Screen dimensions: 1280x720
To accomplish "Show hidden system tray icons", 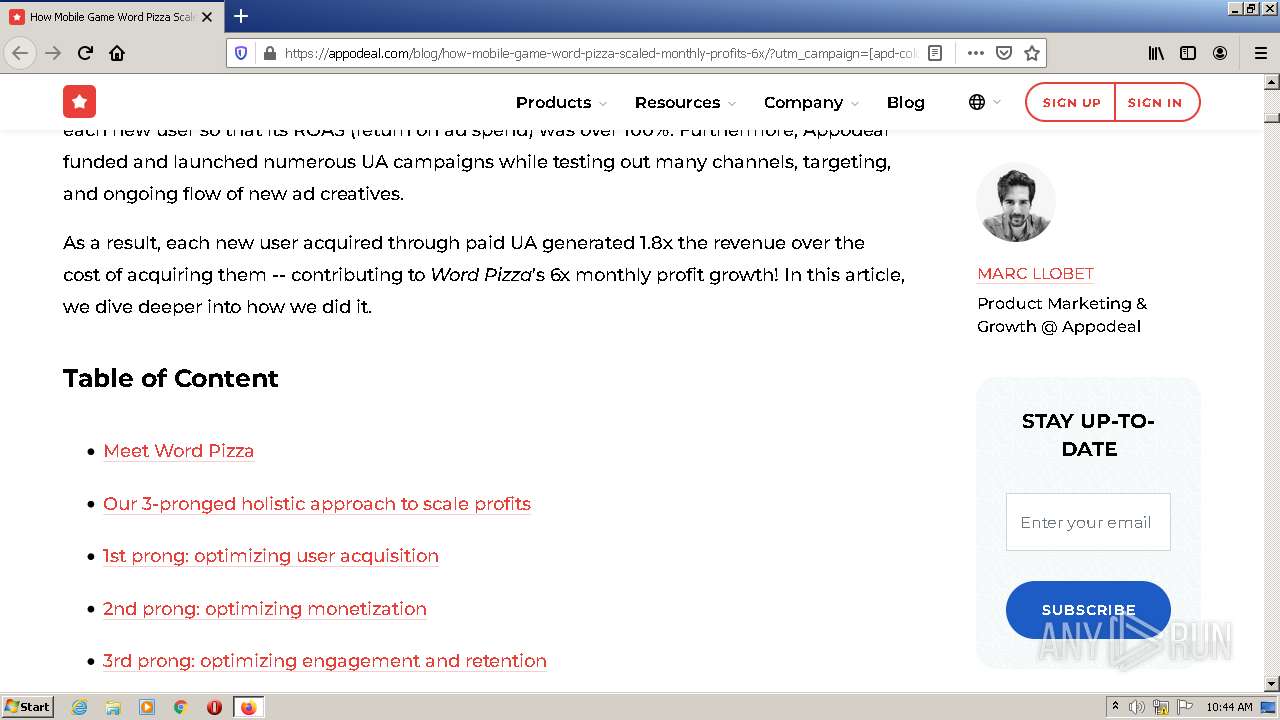I will point(1115,707).
